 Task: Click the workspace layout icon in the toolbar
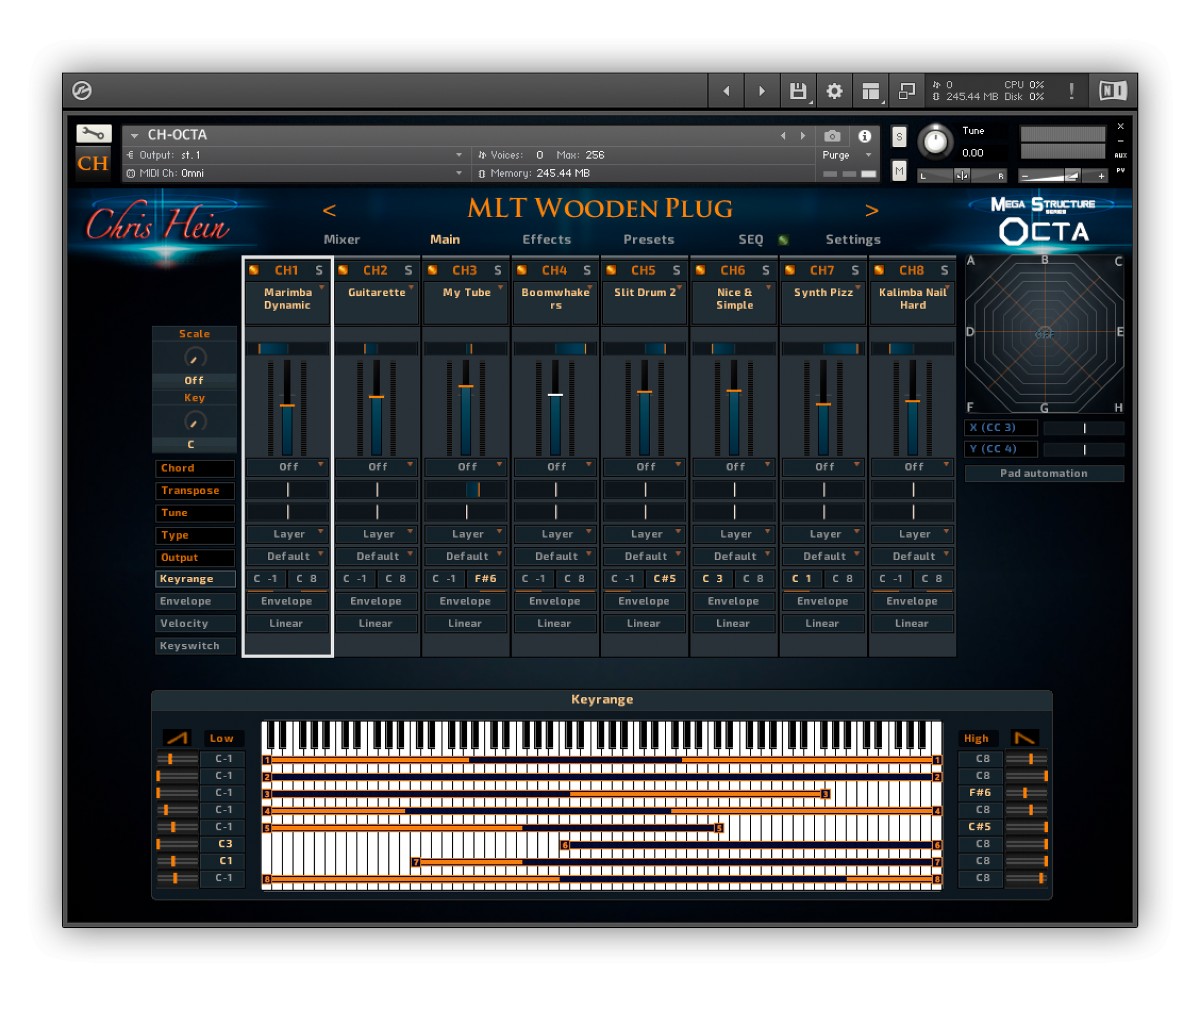[869, 90]
